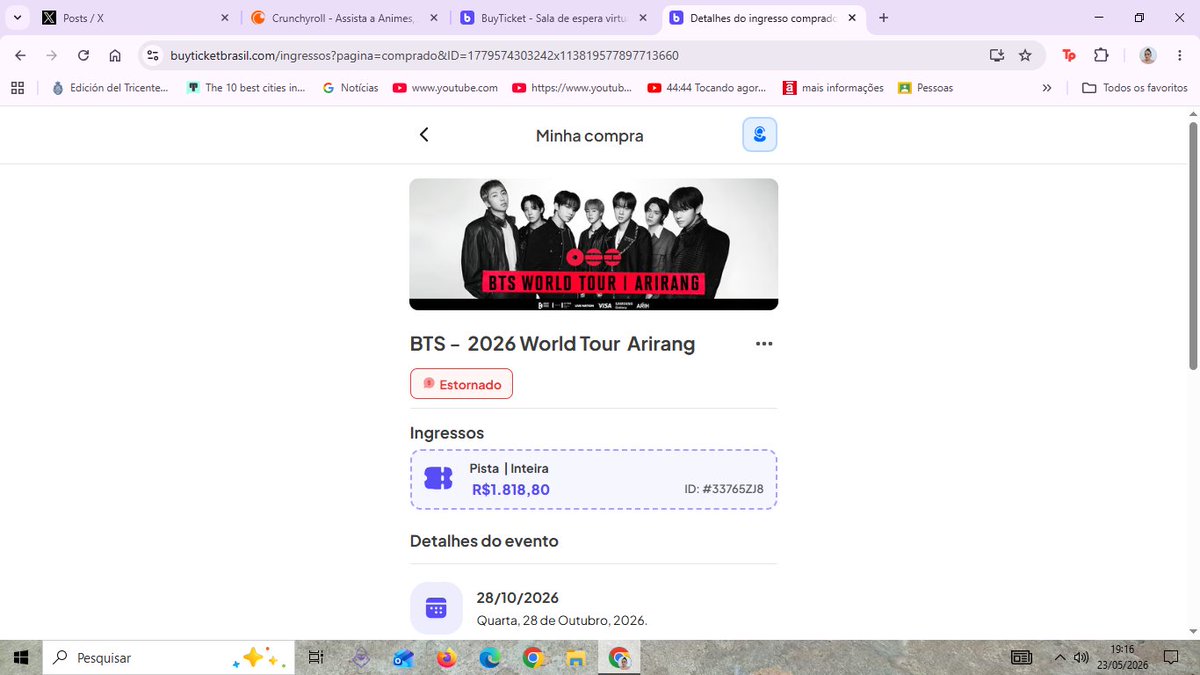Open the apps grid in bookmarks bar
The width and height of the screenshot is (1200, 675).
pos(17,88)
